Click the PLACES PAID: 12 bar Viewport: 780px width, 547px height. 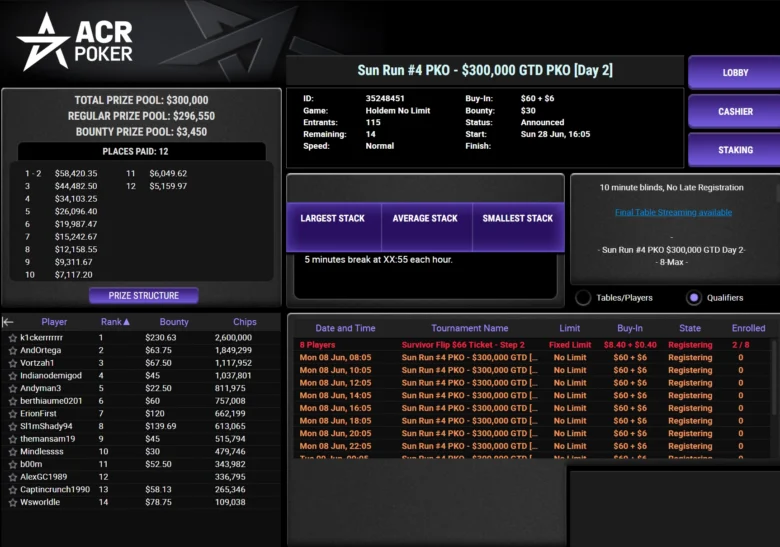tap(142, 152)
